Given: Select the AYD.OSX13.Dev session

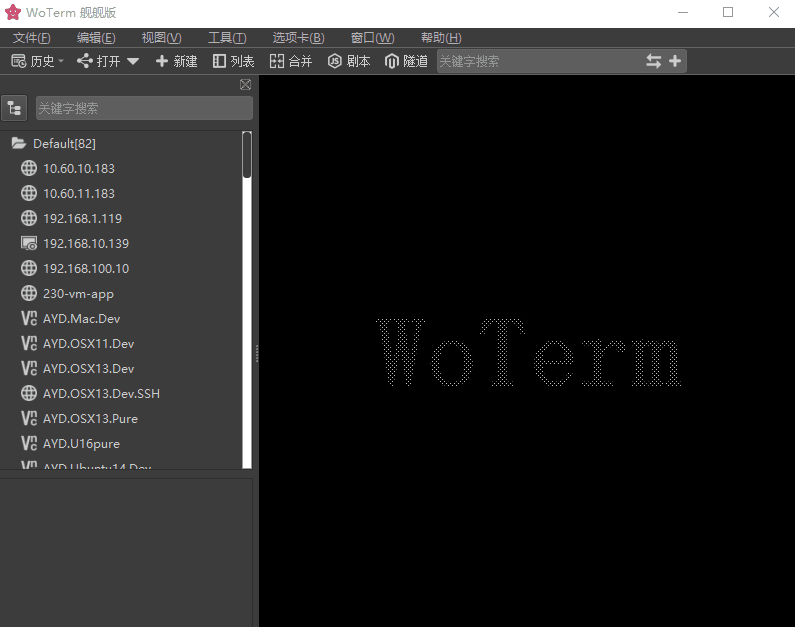Looking at the screenshot, I should 88,368.
